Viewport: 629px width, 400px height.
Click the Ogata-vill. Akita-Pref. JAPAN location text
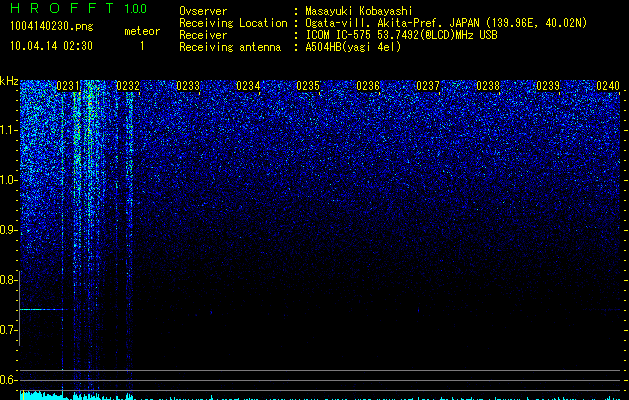point(446,23)
